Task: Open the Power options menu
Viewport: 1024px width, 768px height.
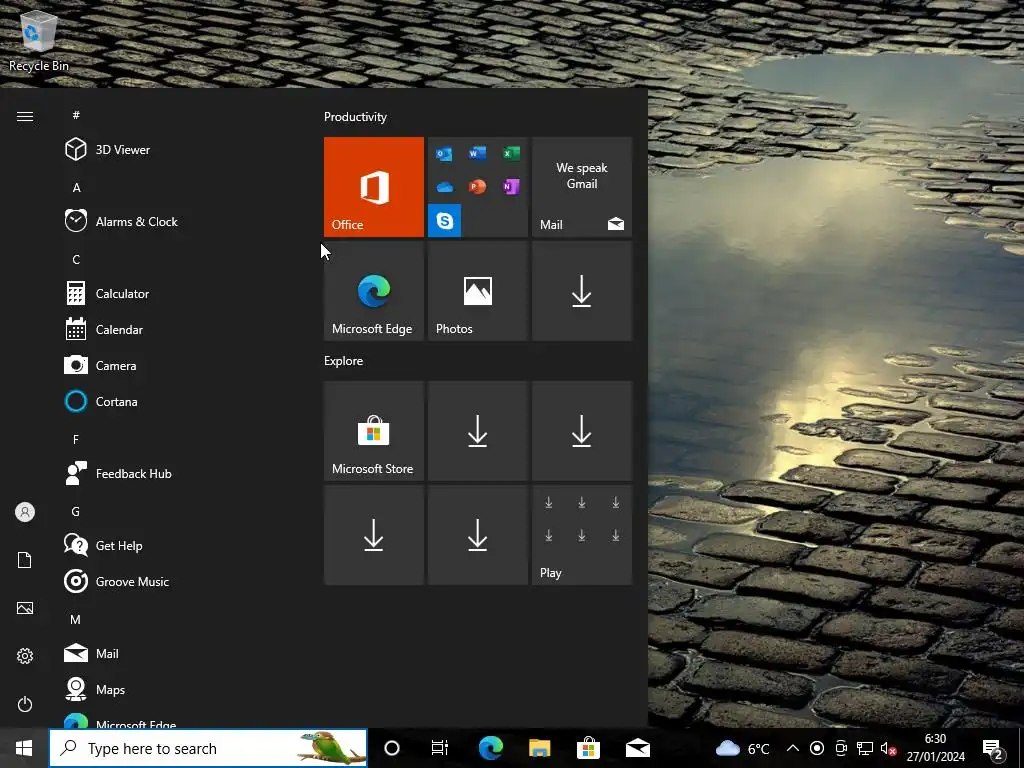Action: [x=25, y=704]
